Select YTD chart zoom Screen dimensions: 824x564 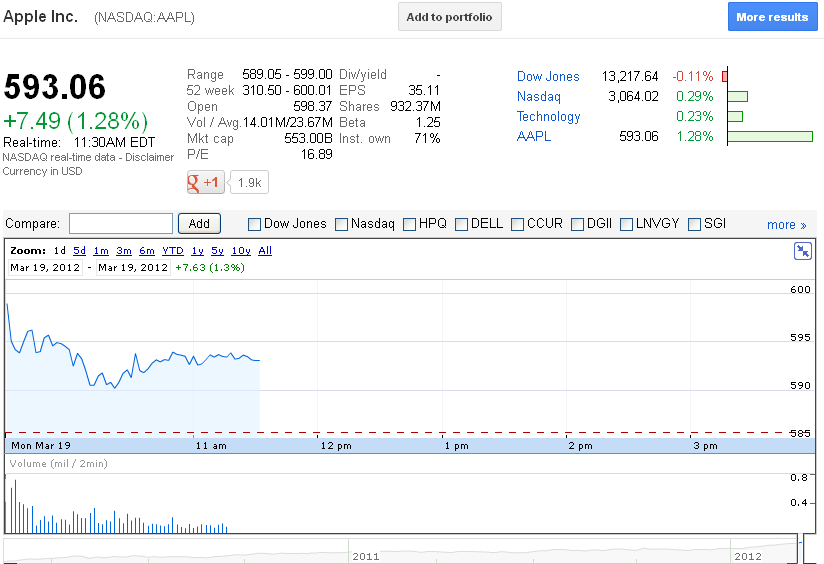click(173, 251)
